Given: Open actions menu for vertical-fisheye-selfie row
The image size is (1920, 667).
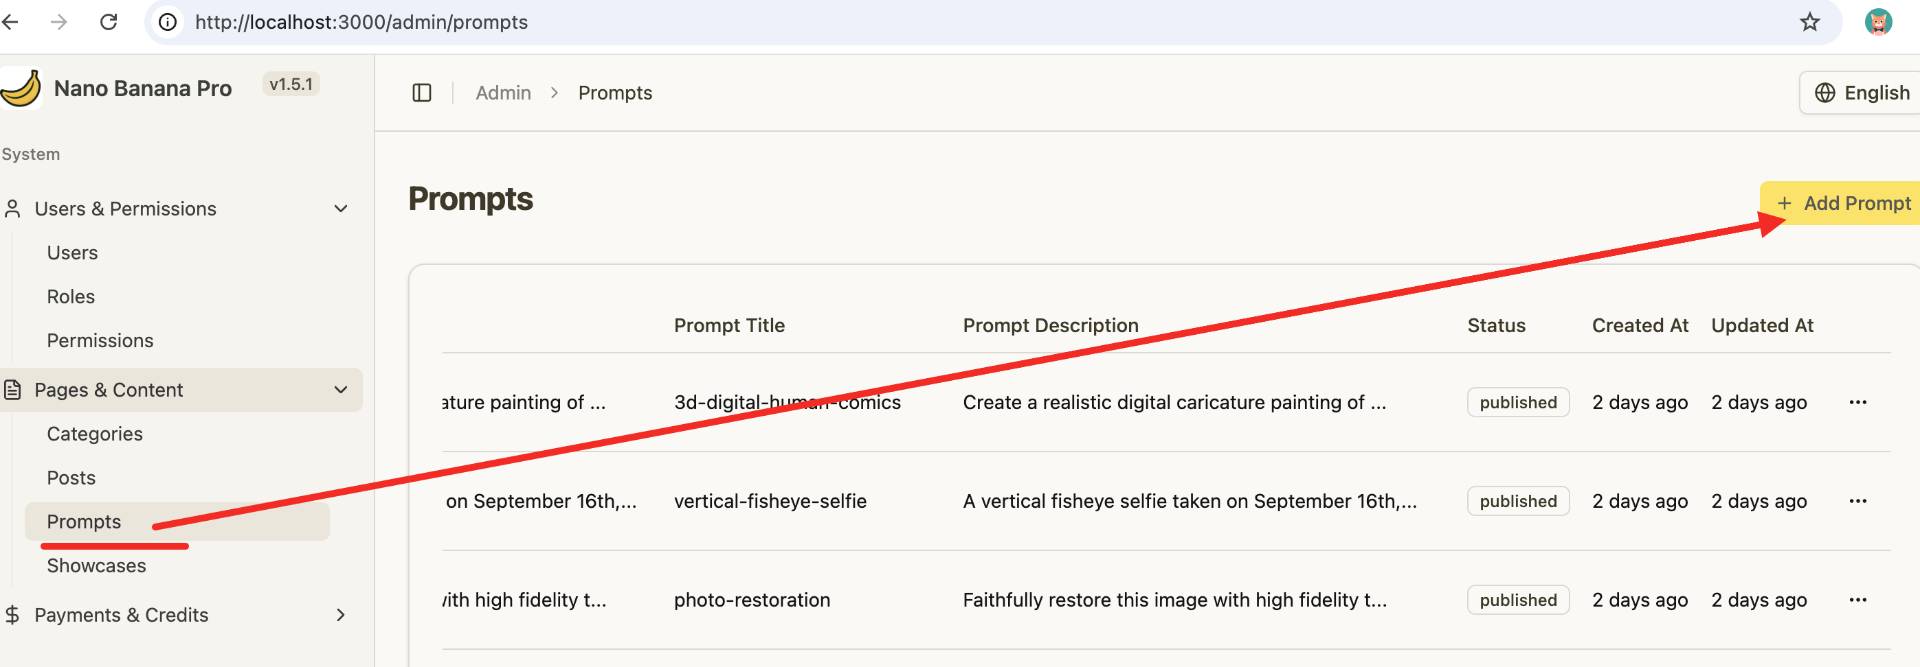Looking at the screenshot, I should 1858,501.
